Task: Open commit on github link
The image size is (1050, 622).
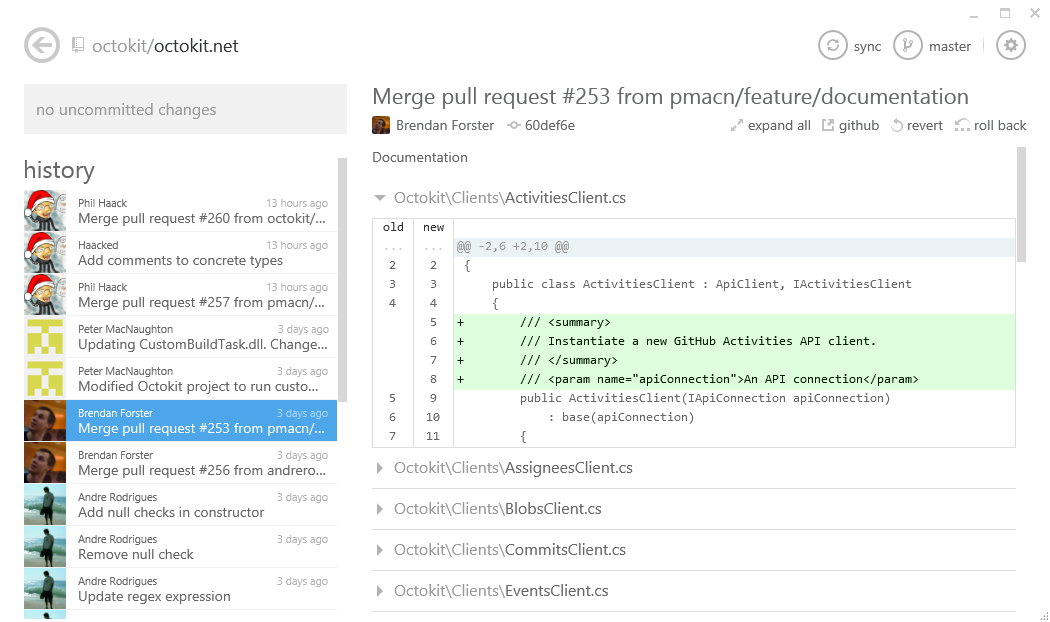Action: click(x=858, y=125)
